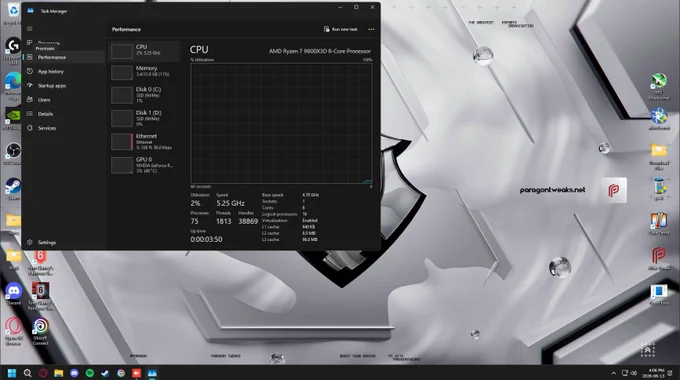680x380 pixels.
Task: Open the Paragon Tweaks desktop shortcut
Action: (659, 258)
